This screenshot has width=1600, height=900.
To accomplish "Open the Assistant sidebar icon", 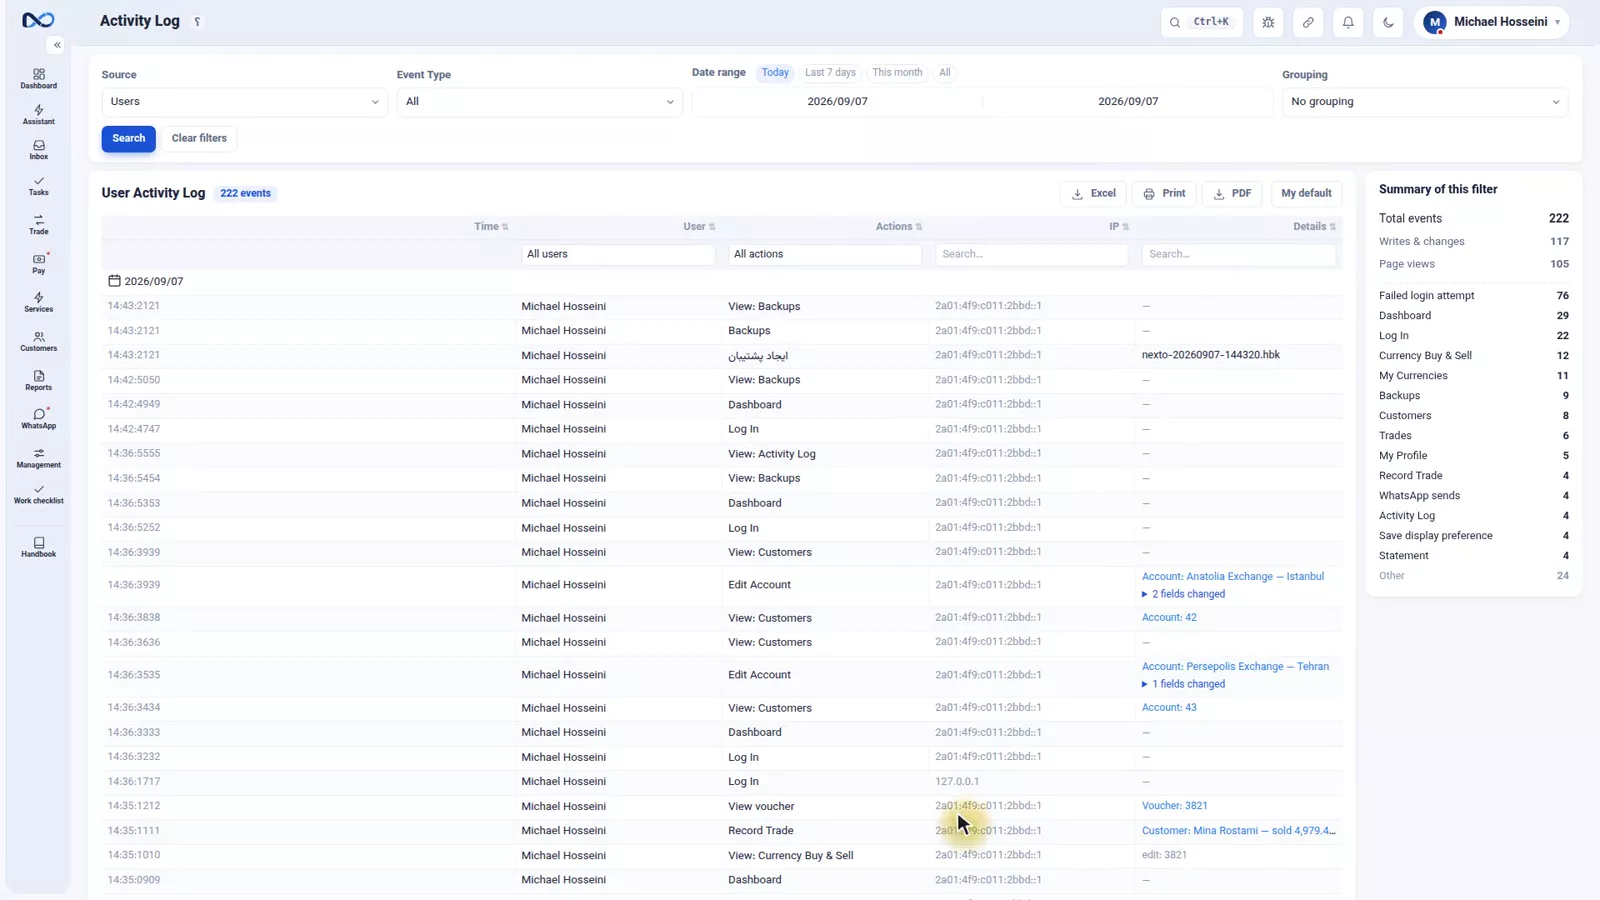I will (x=38, y=115).
